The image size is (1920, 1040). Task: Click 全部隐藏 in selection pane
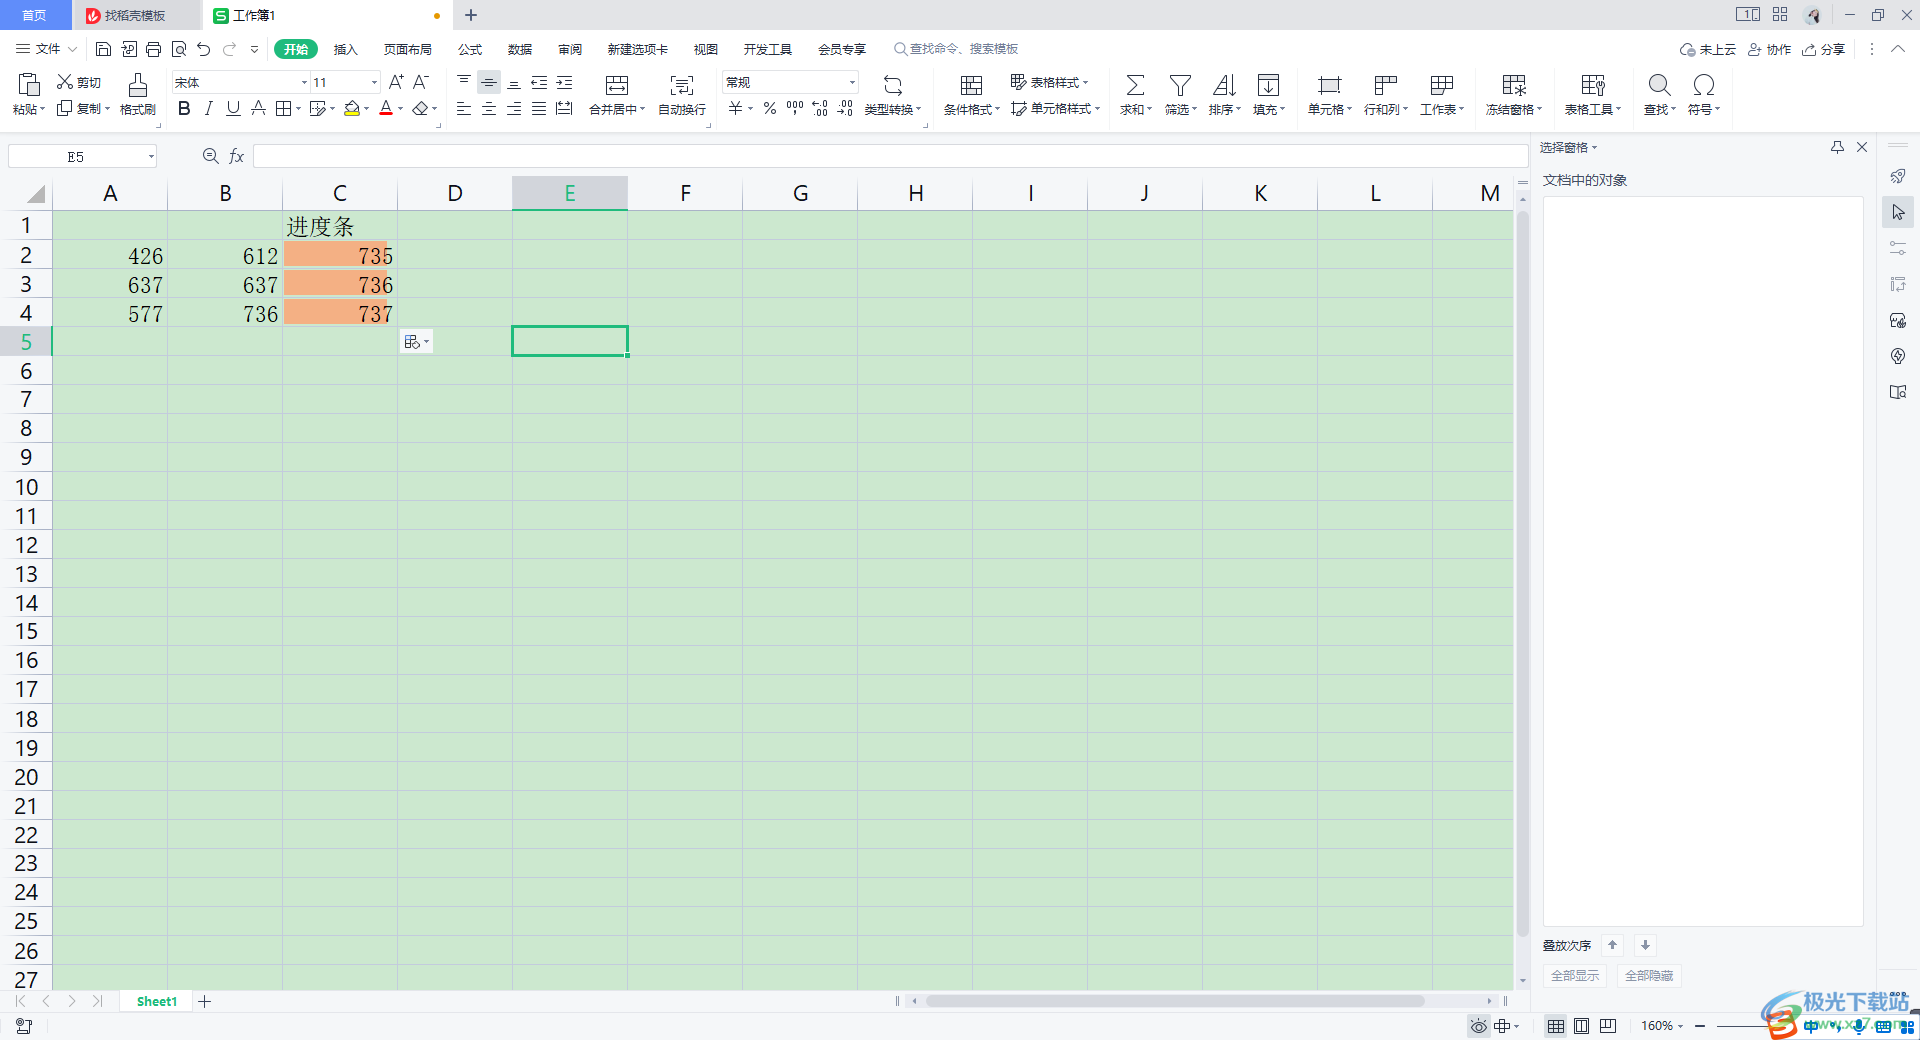(1649, 976)
